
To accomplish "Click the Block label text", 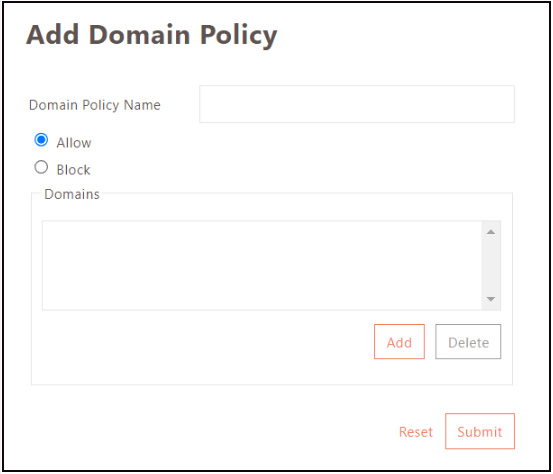I will pyautogui.click(x=73, y=170).
